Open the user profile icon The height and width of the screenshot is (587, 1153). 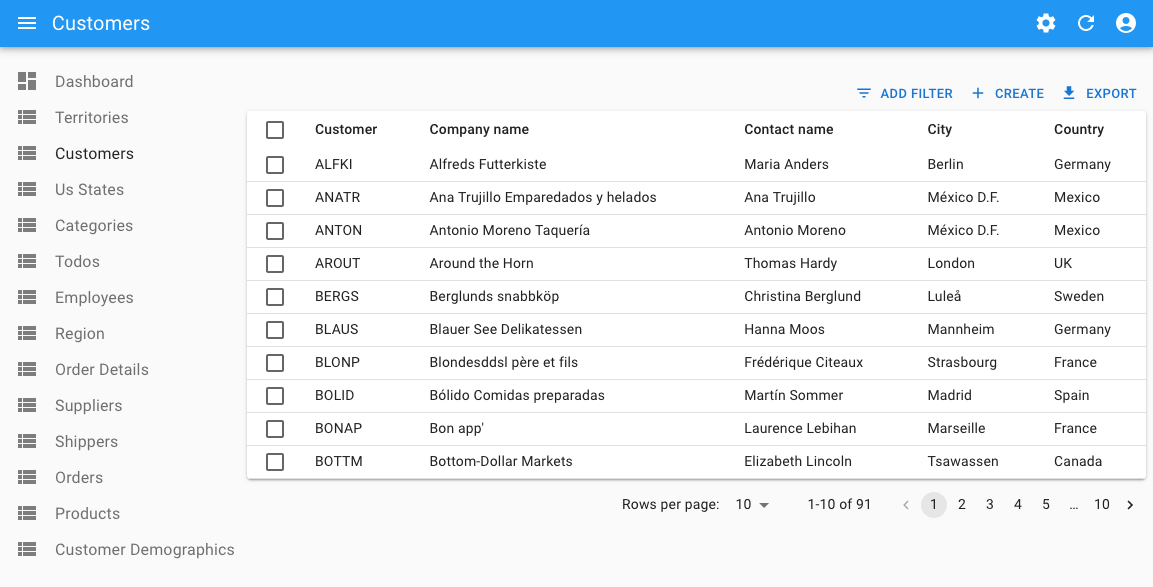[x=1126, y=23]
